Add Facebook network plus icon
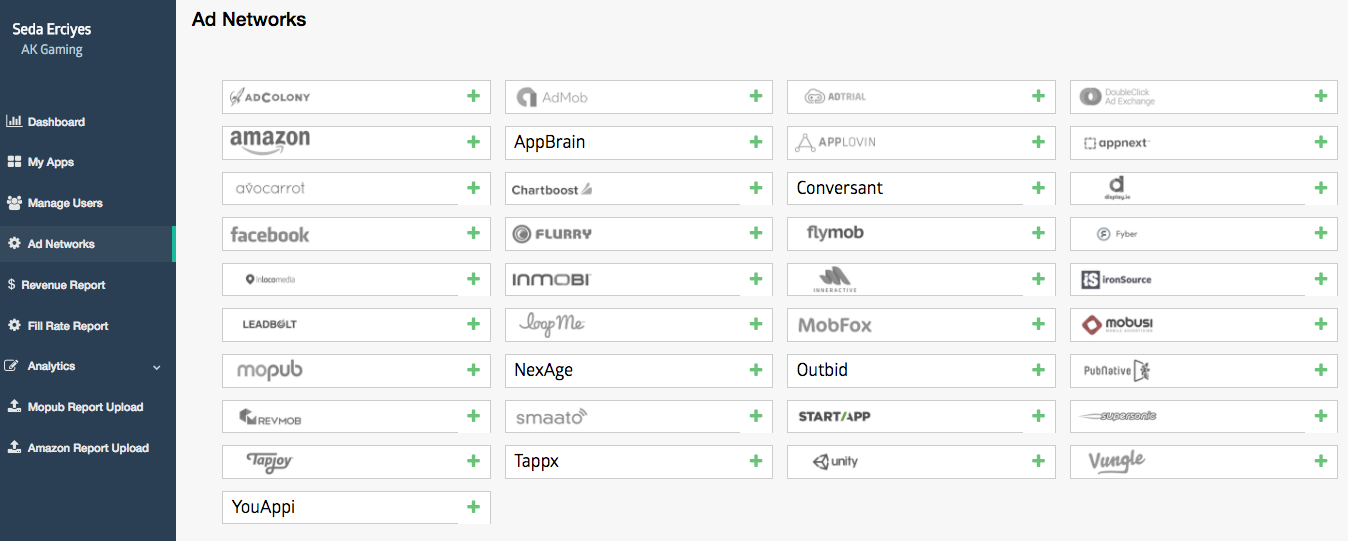This screenshot has width=1348, height=541. (x=473, y=233)
